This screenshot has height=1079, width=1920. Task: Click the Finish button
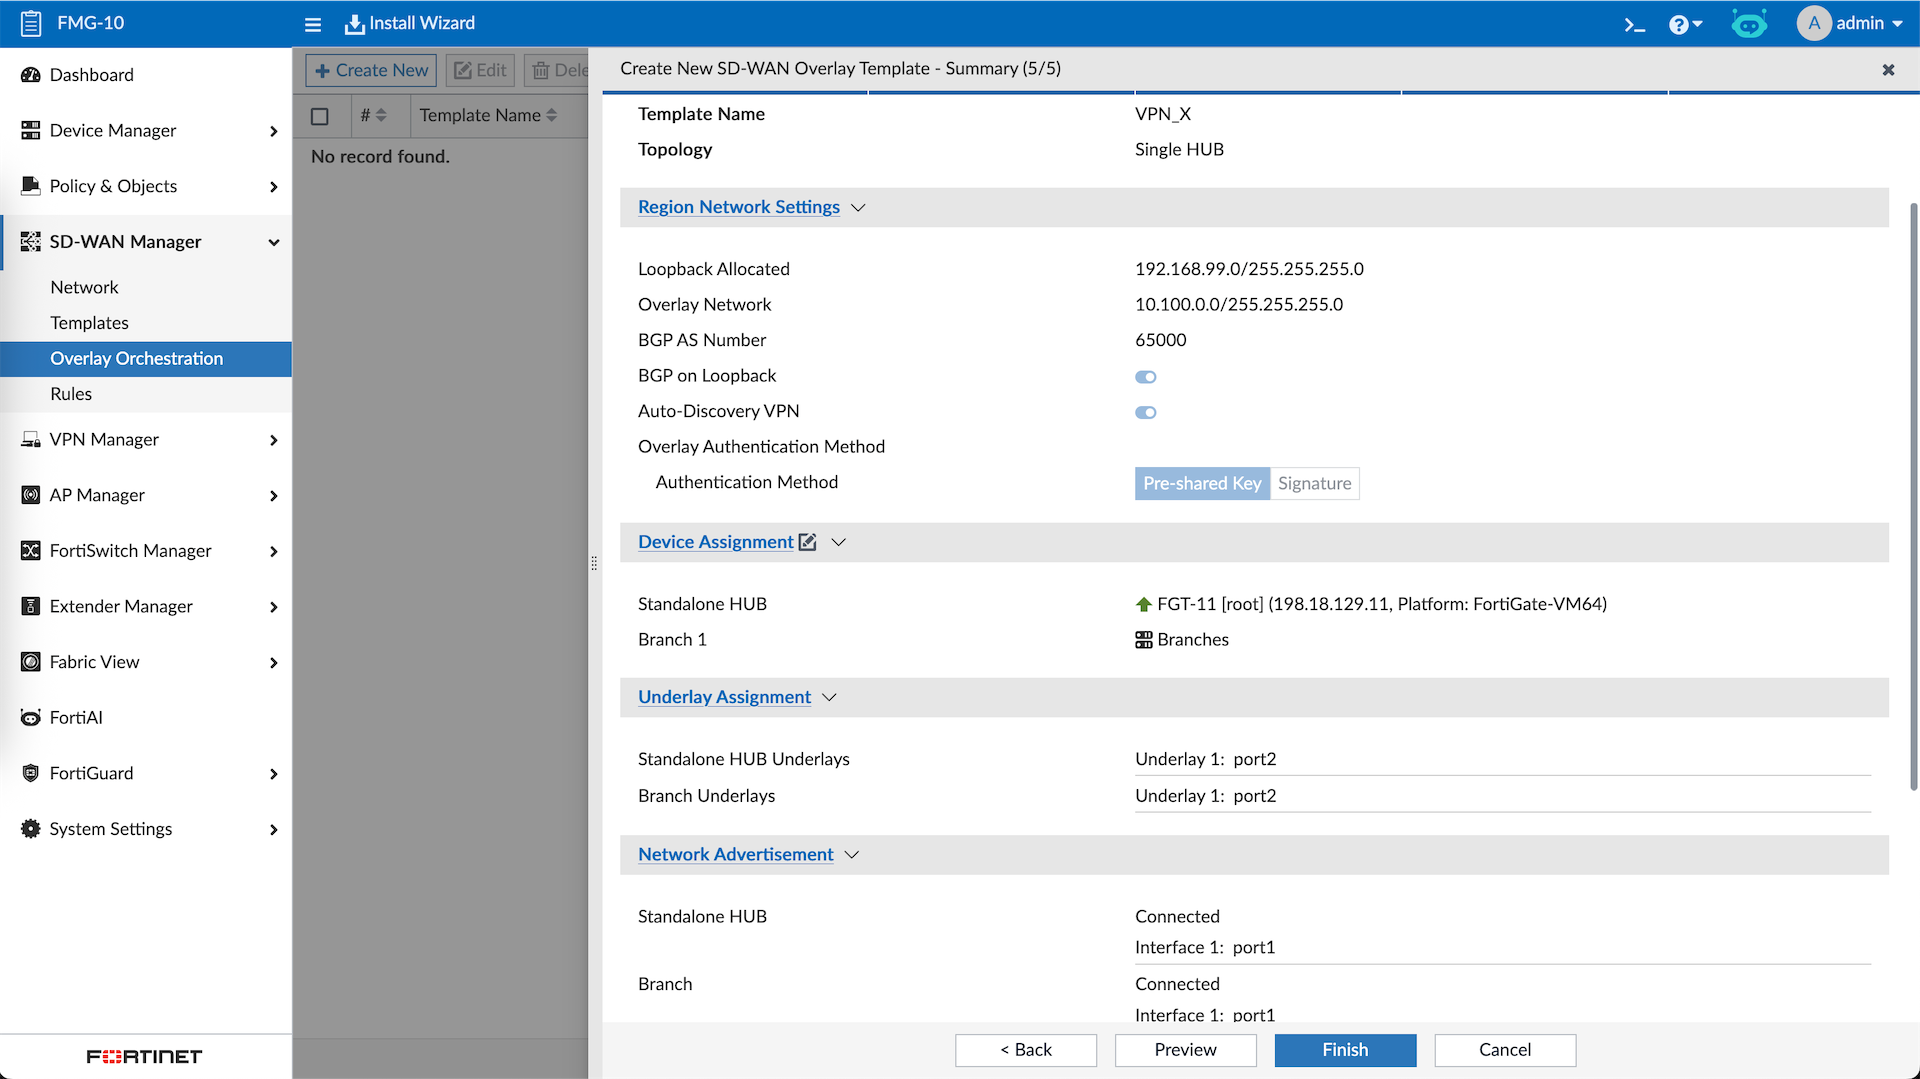pos(1344,1049)
